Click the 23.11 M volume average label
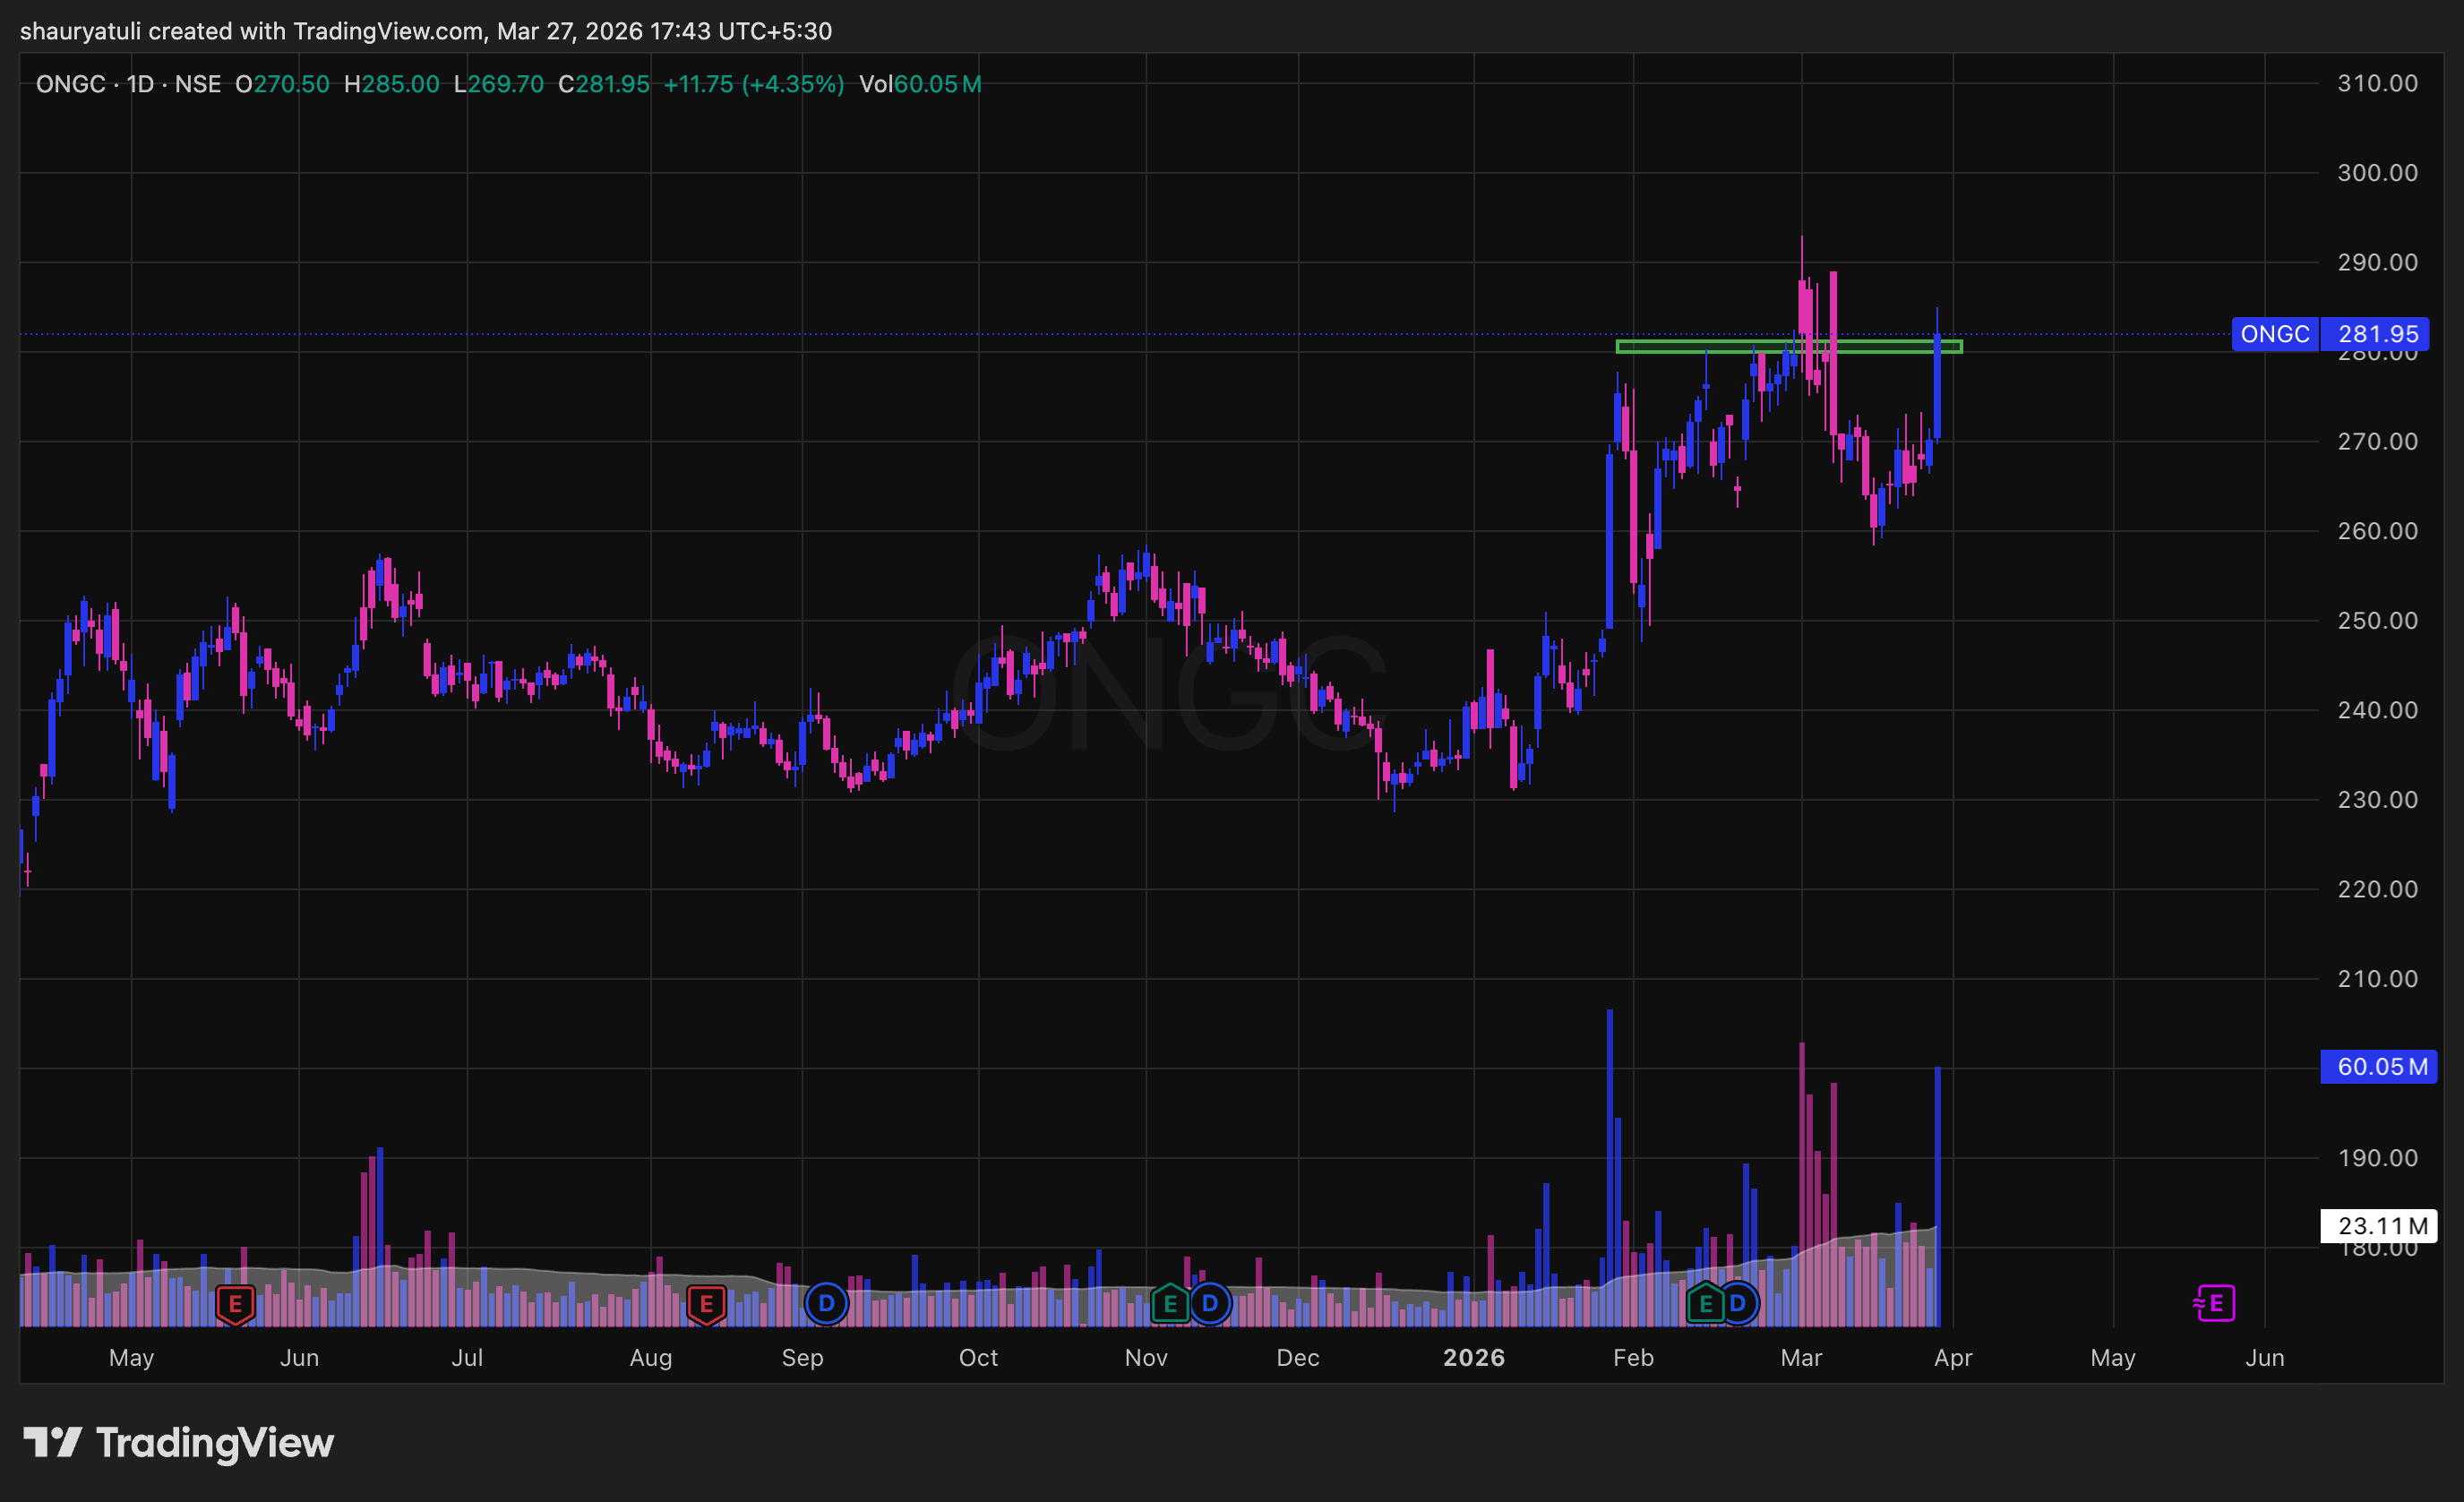 point(2378,1226)
